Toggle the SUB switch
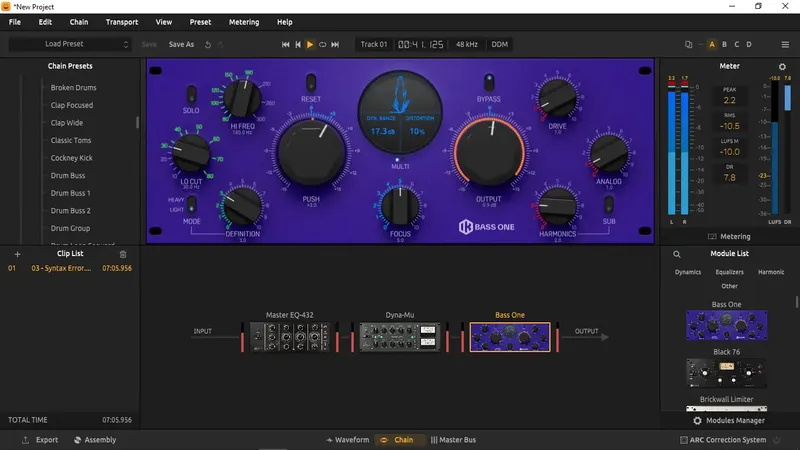800x450 pixels. (x=609, y=205)
